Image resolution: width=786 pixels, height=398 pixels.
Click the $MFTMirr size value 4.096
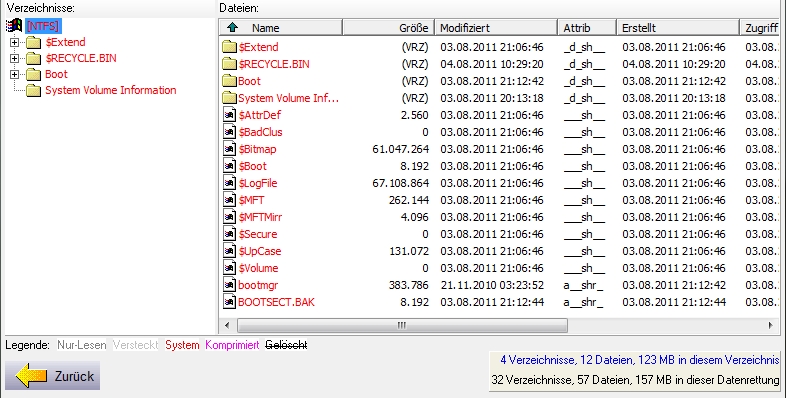pyautogui.click(x=415, y=218)
